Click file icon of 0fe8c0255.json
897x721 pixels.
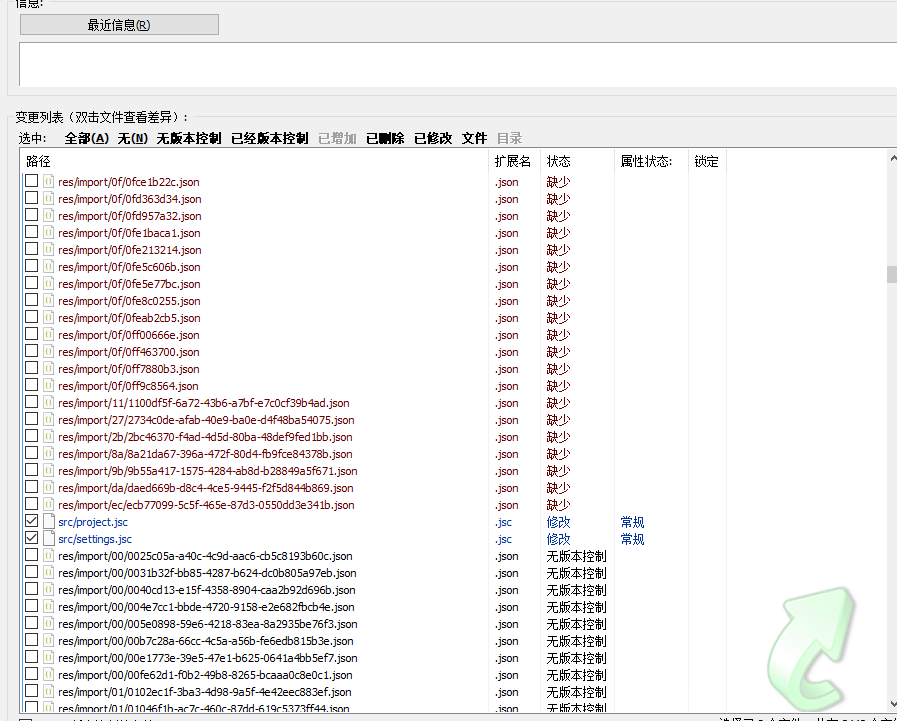[x=49, y=300]
